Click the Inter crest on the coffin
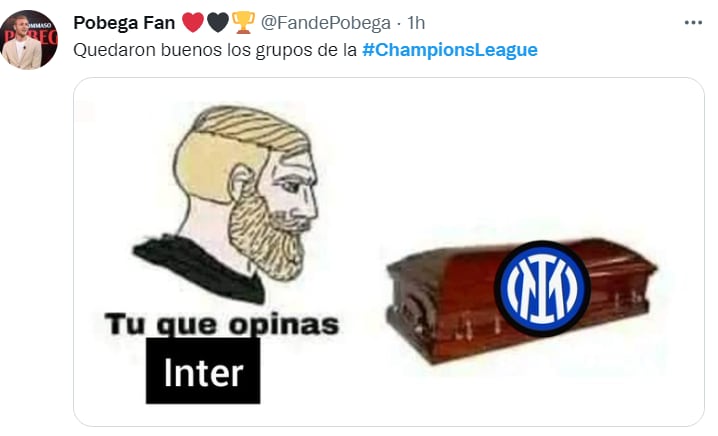Image resolution: width=718 pixels, height=436 pixels. pyautogui.click(x=542, y=289)
